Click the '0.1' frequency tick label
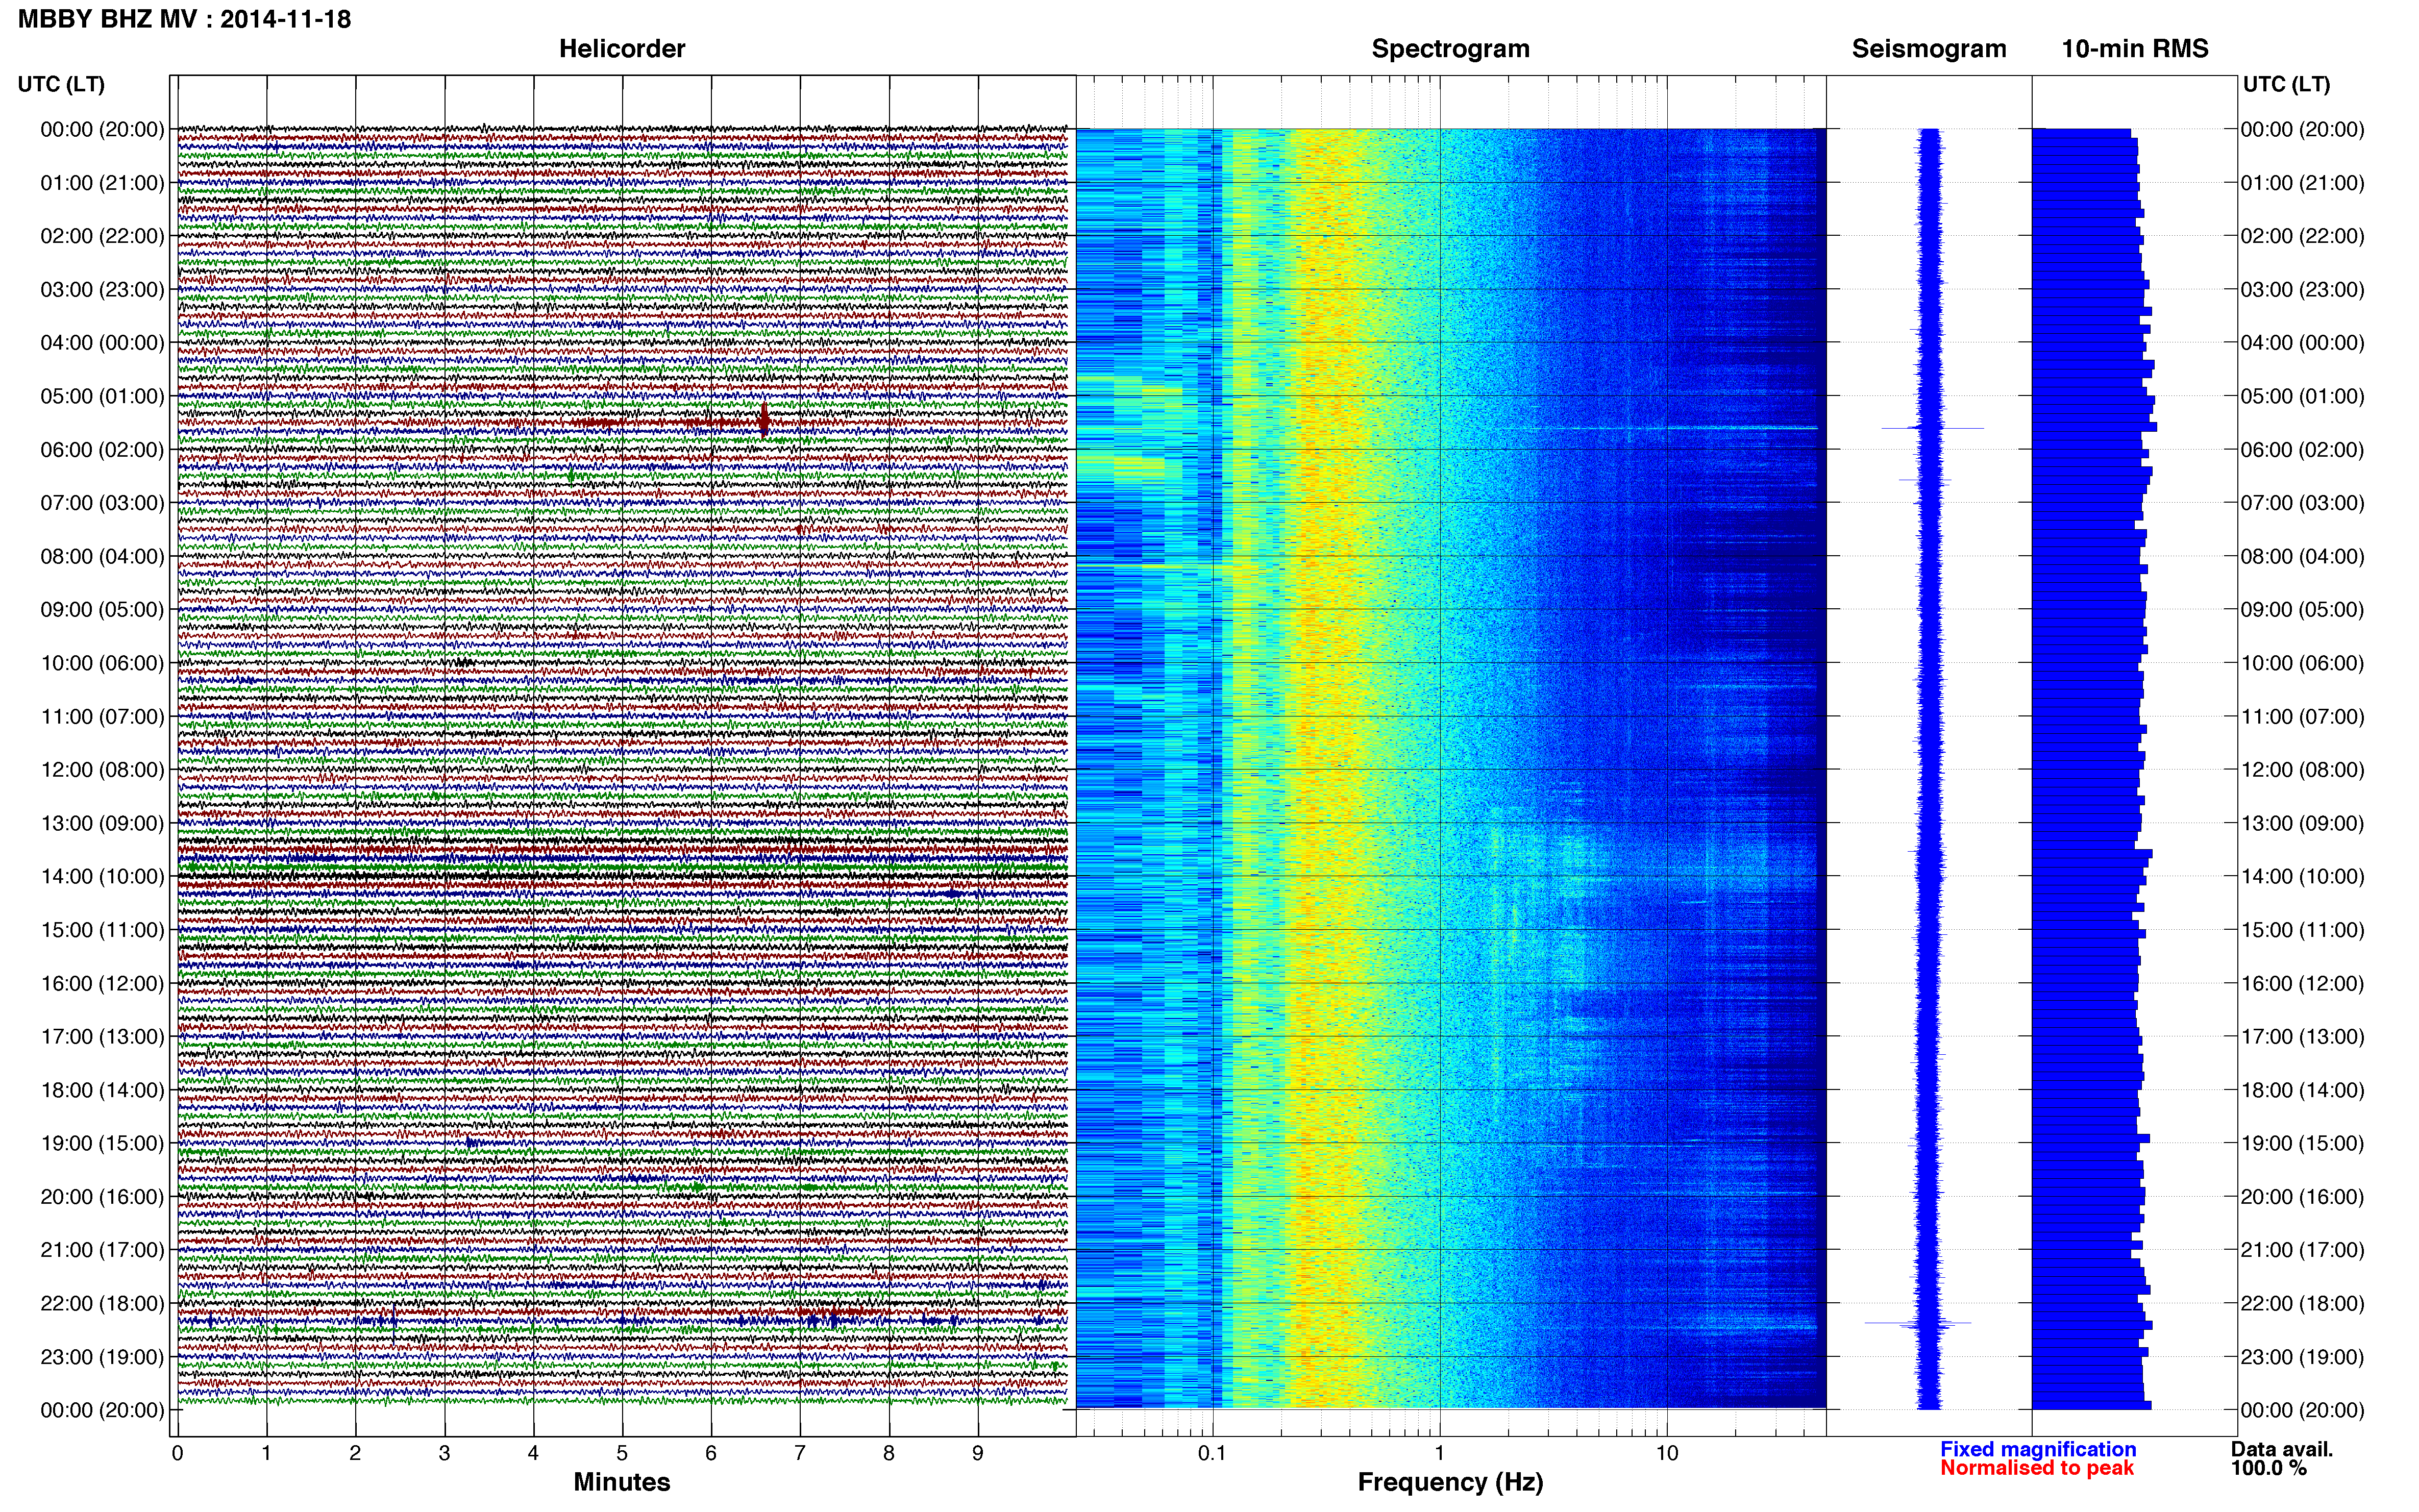The height and width of the screenshot is (1512, 2419). click(1212, 1453)
